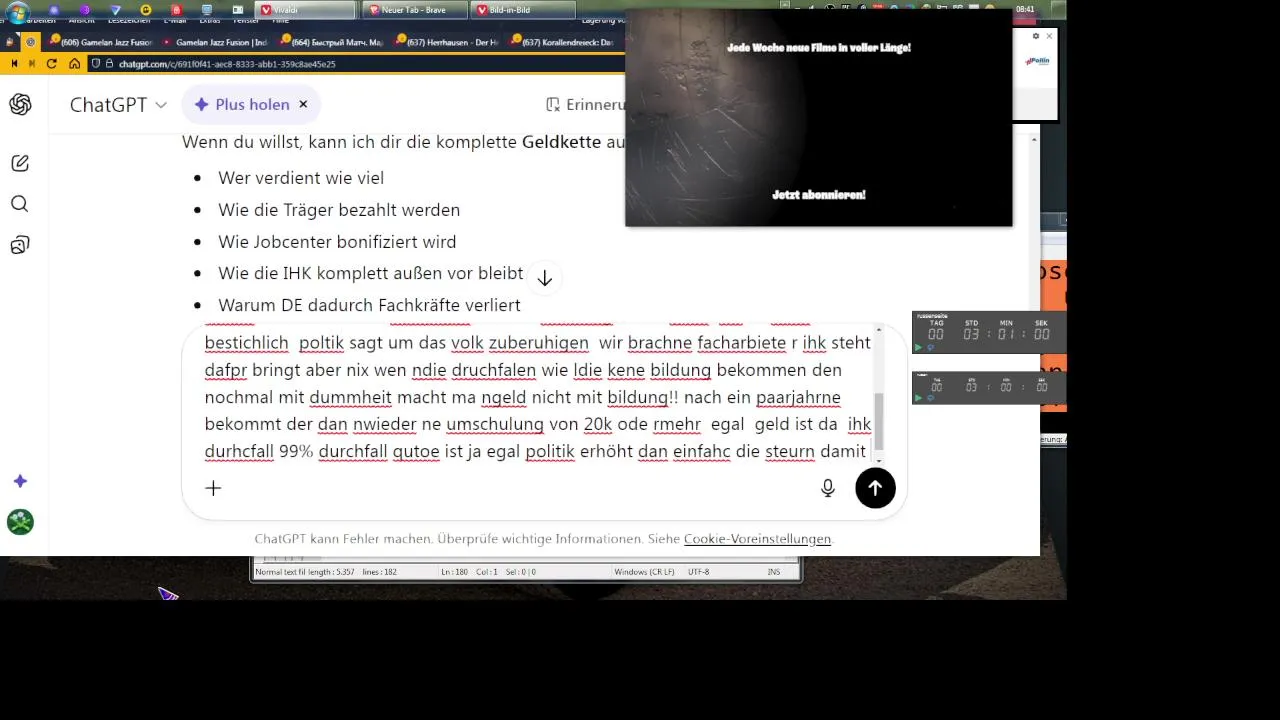The image size is (1280, 720).
Task: Switch to the Korallendreieck (637) tab
Action: point(562,42)
